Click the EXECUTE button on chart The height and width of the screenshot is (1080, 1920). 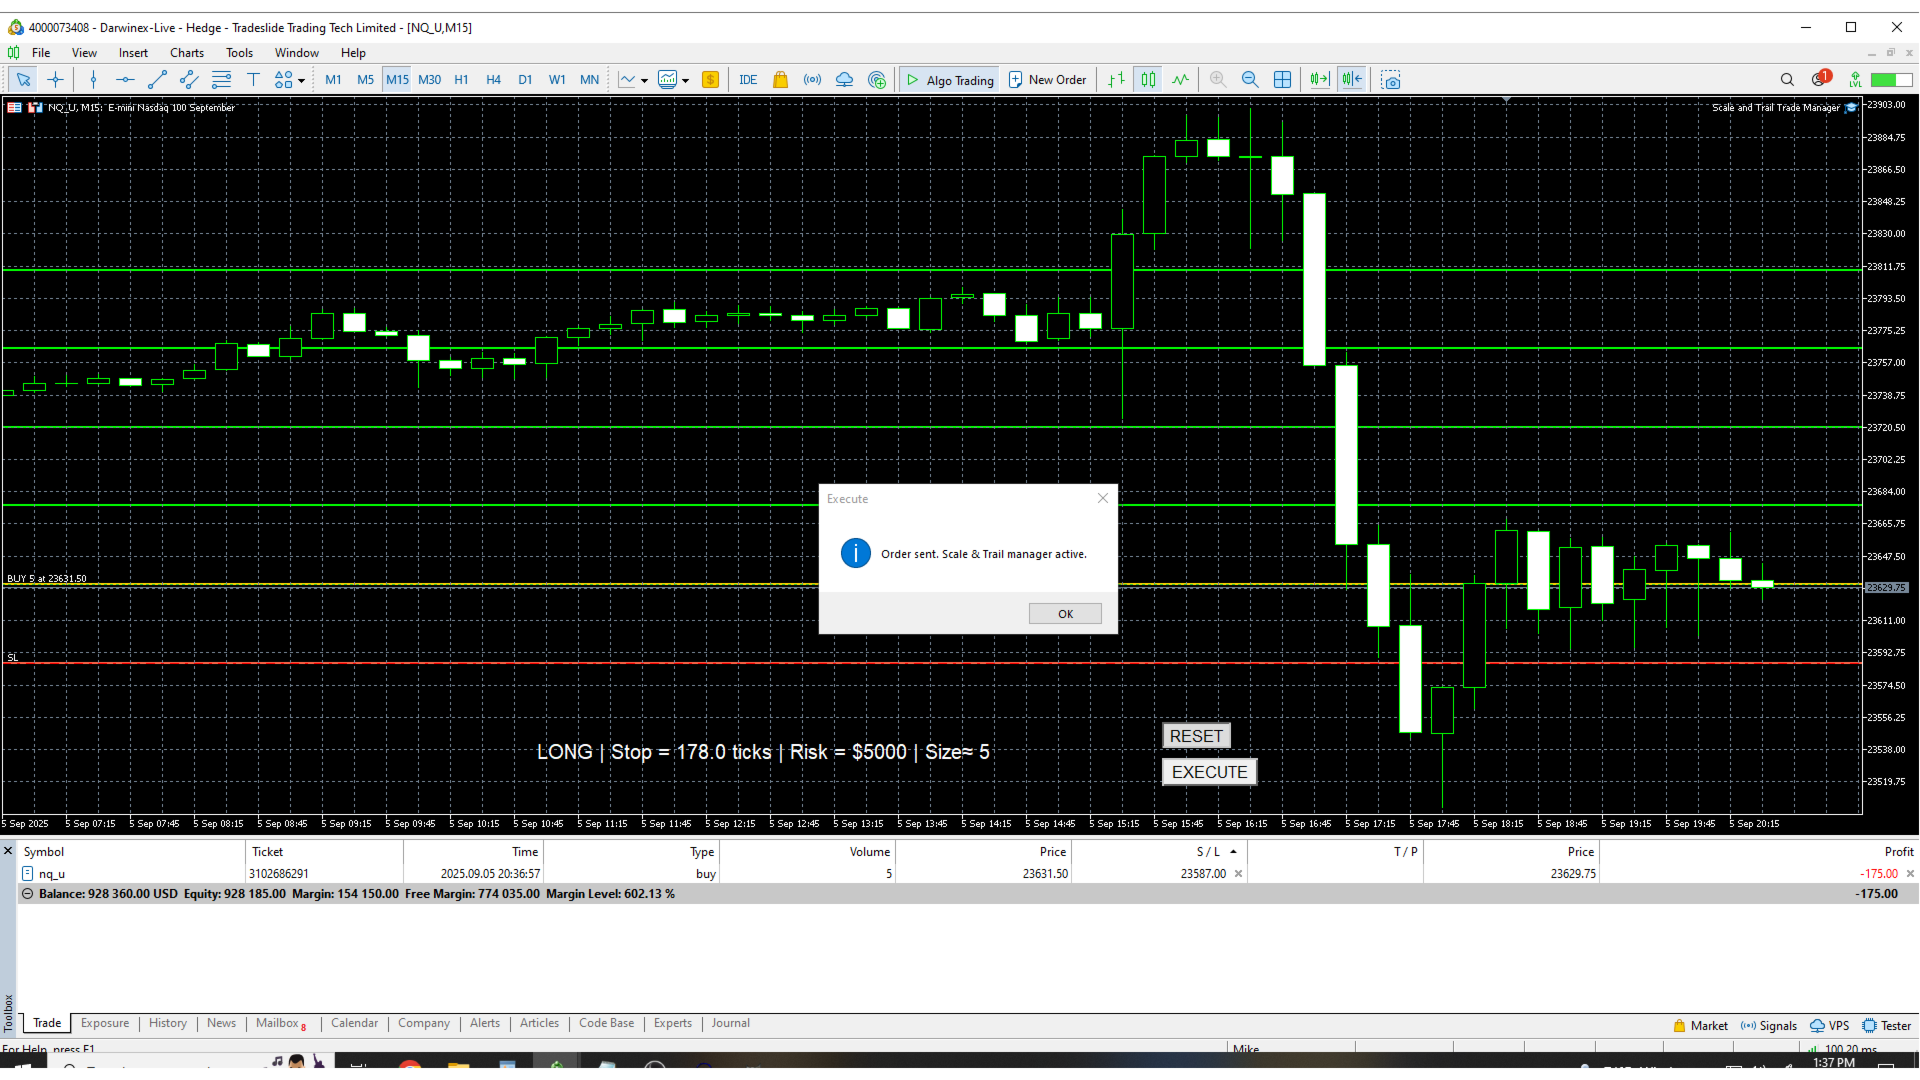pyautogui.click(x=1209, y=772)
